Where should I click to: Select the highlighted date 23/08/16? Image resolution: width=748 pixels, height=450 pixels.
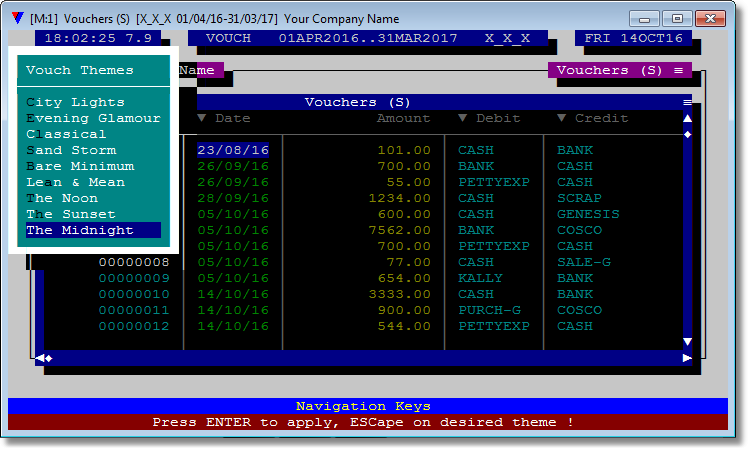[233, 150]
